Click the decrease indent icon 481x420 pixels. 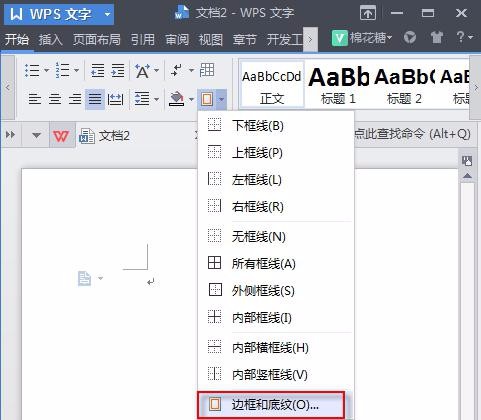tap(98, 70)
